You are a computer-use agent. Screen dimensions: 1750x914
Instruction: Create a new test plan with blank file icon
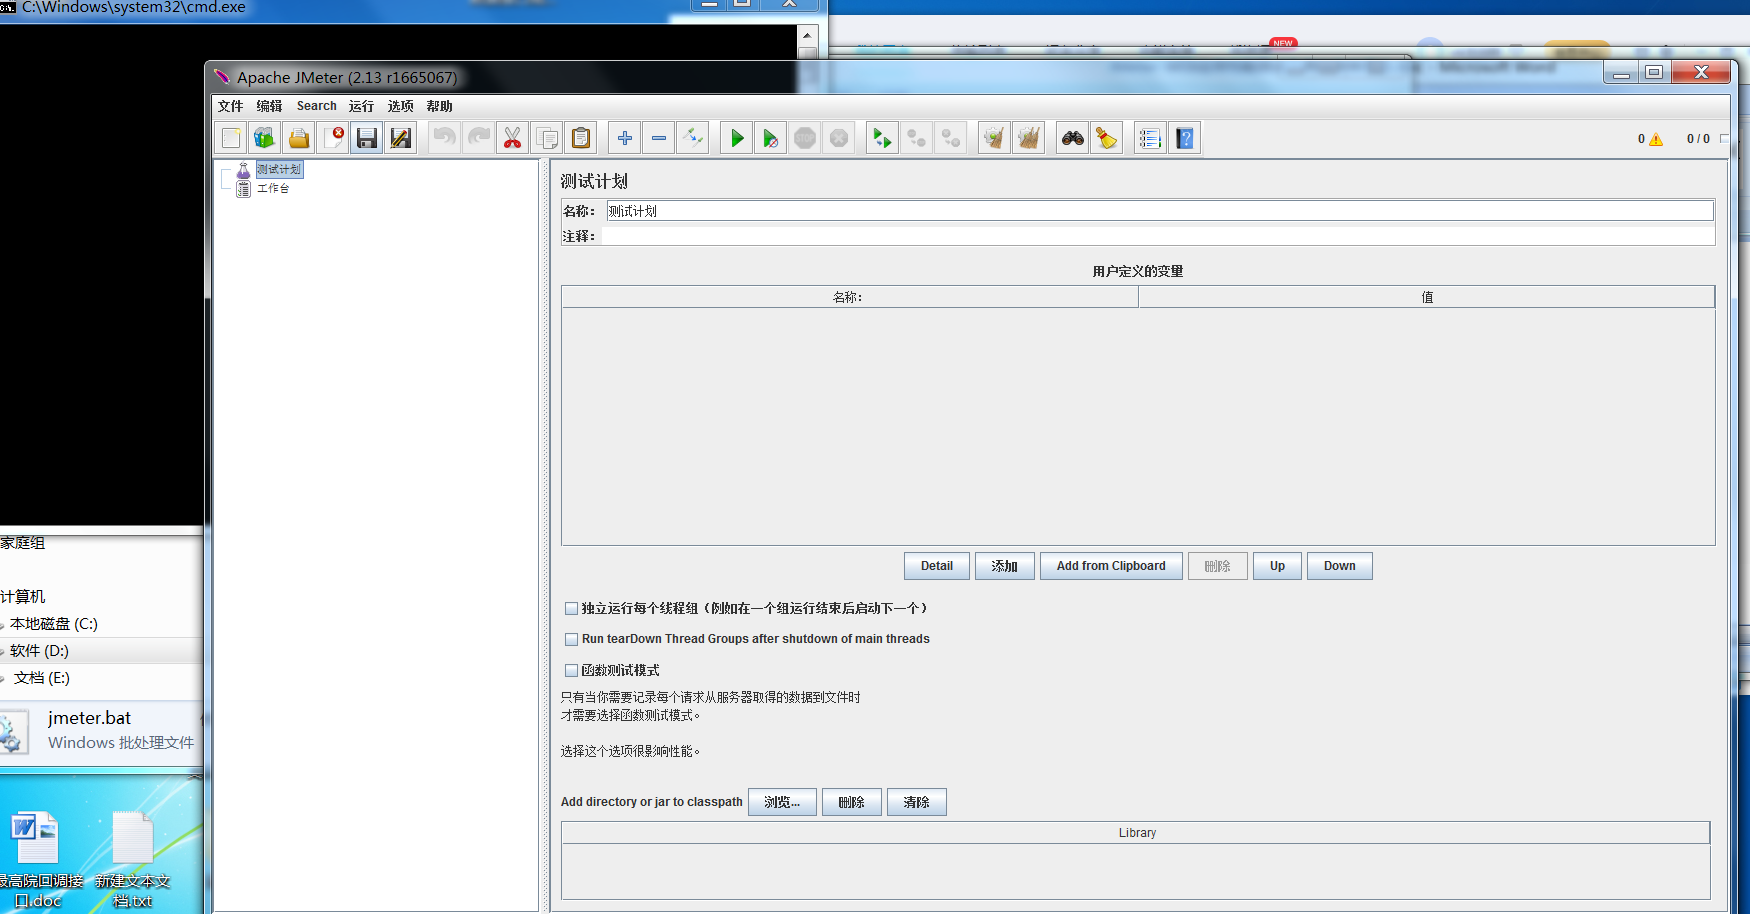pyautogui.click(x=229, y=137)
